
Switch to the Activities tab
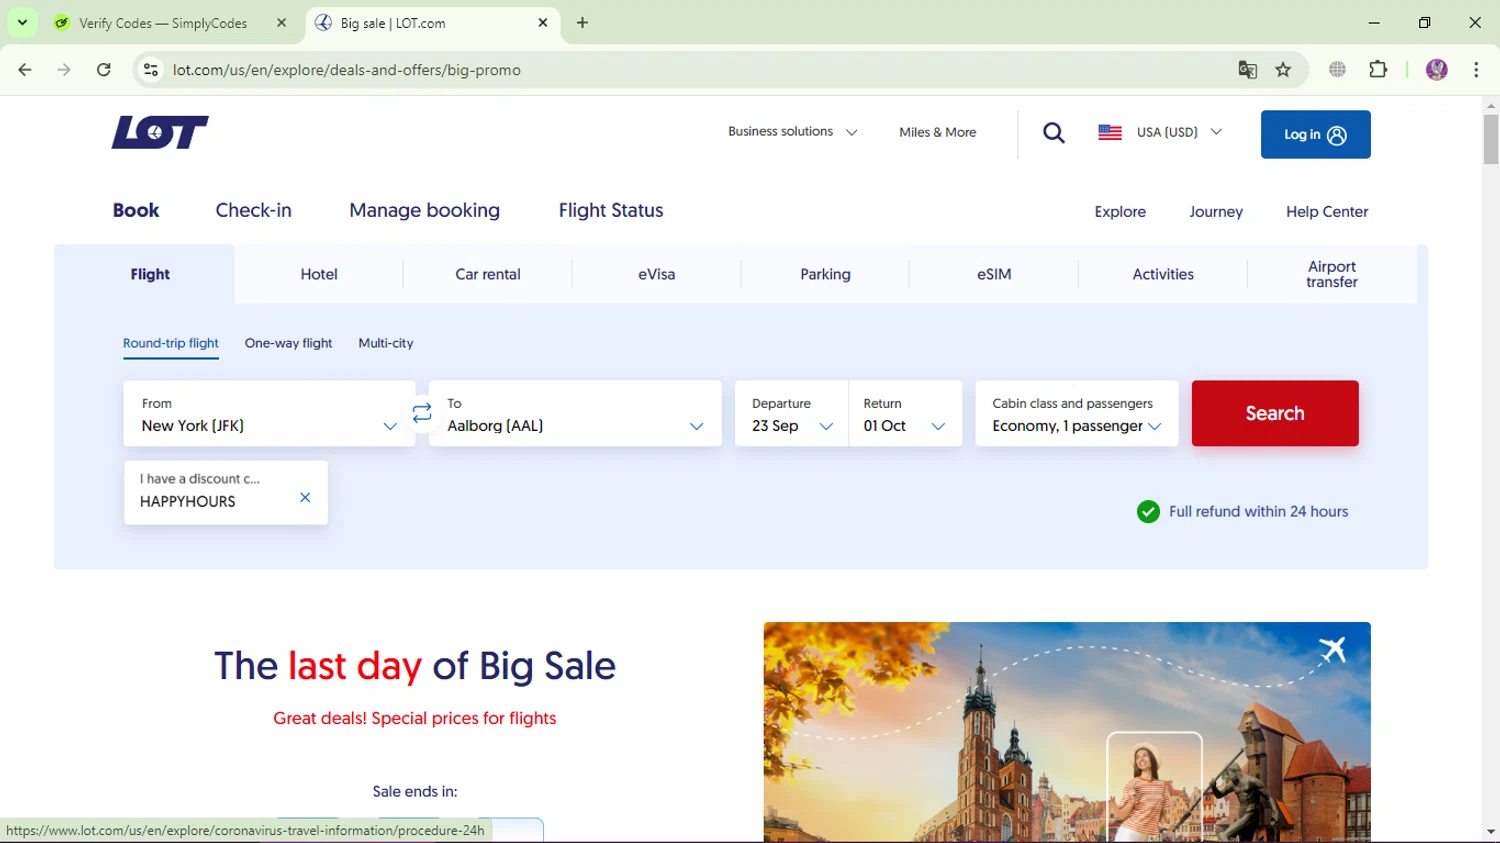click(x=1163, y=274)
